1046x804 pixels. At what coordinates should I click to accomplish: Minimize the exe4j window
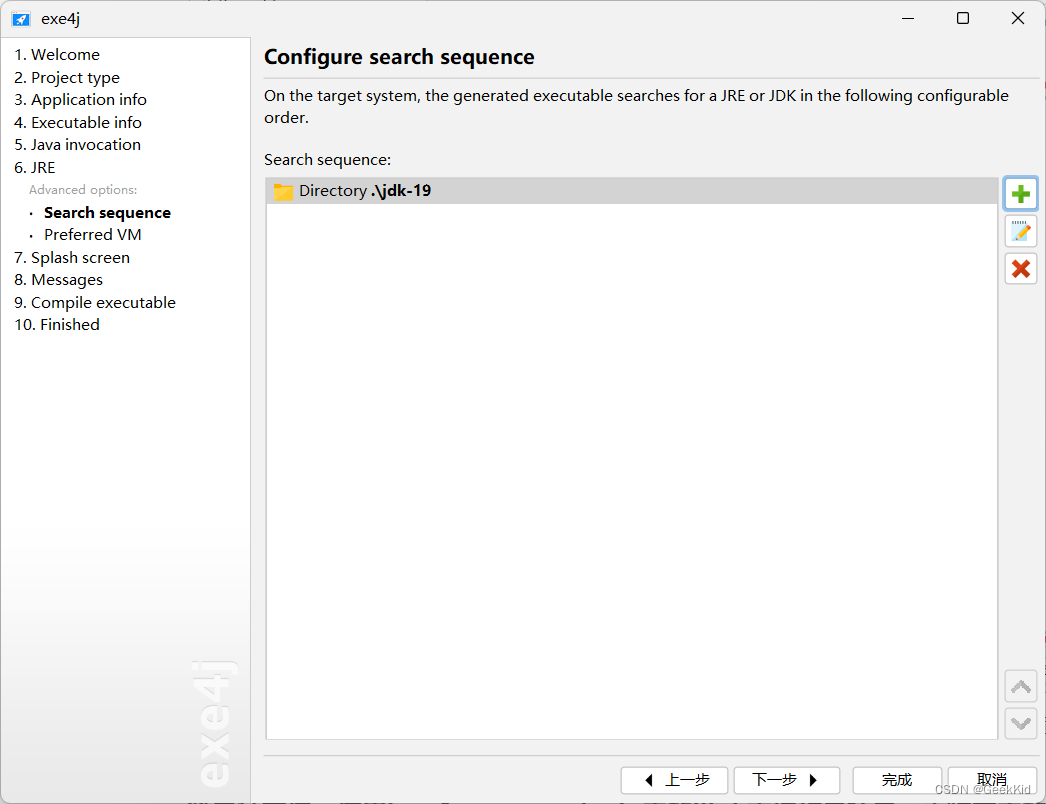908,19
